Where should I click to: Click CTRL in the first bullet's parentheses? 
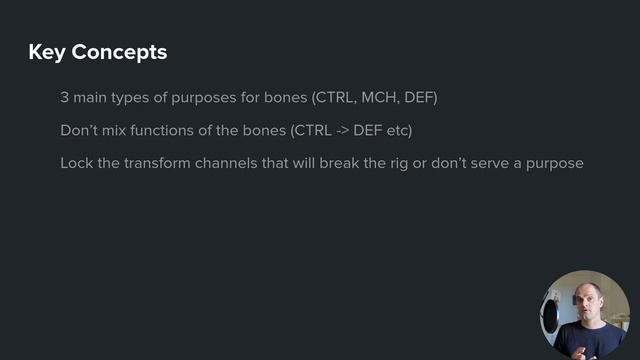[x=334, y=98]
